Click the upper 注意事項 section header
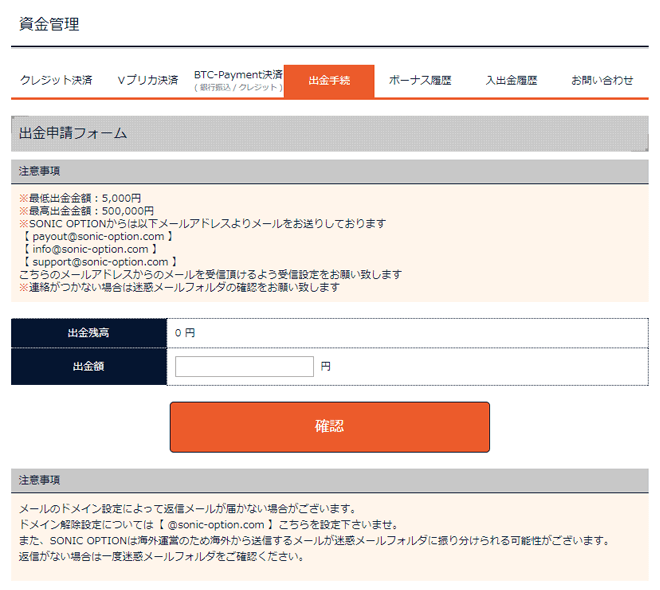The image size is (660, 590). [x=330, y=171]
